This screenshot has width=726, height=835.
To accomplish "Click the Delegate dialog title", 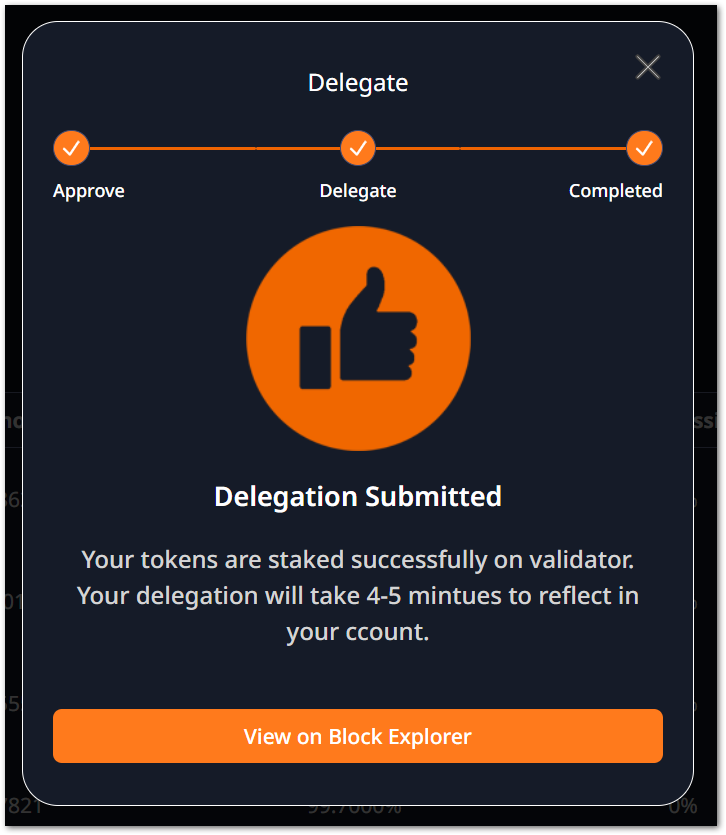I will pyautogui.click(x=358, y=83).
